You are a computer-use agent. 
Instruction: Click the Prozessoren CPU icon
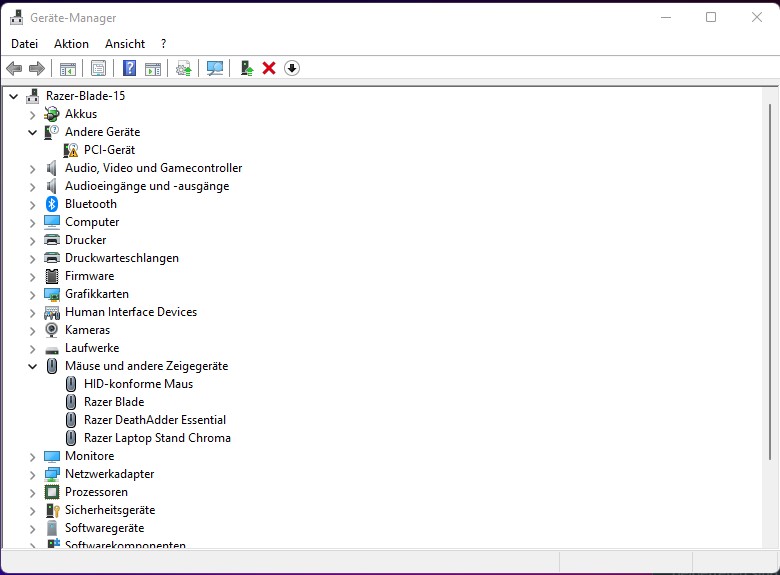click(x=52, y=492)
